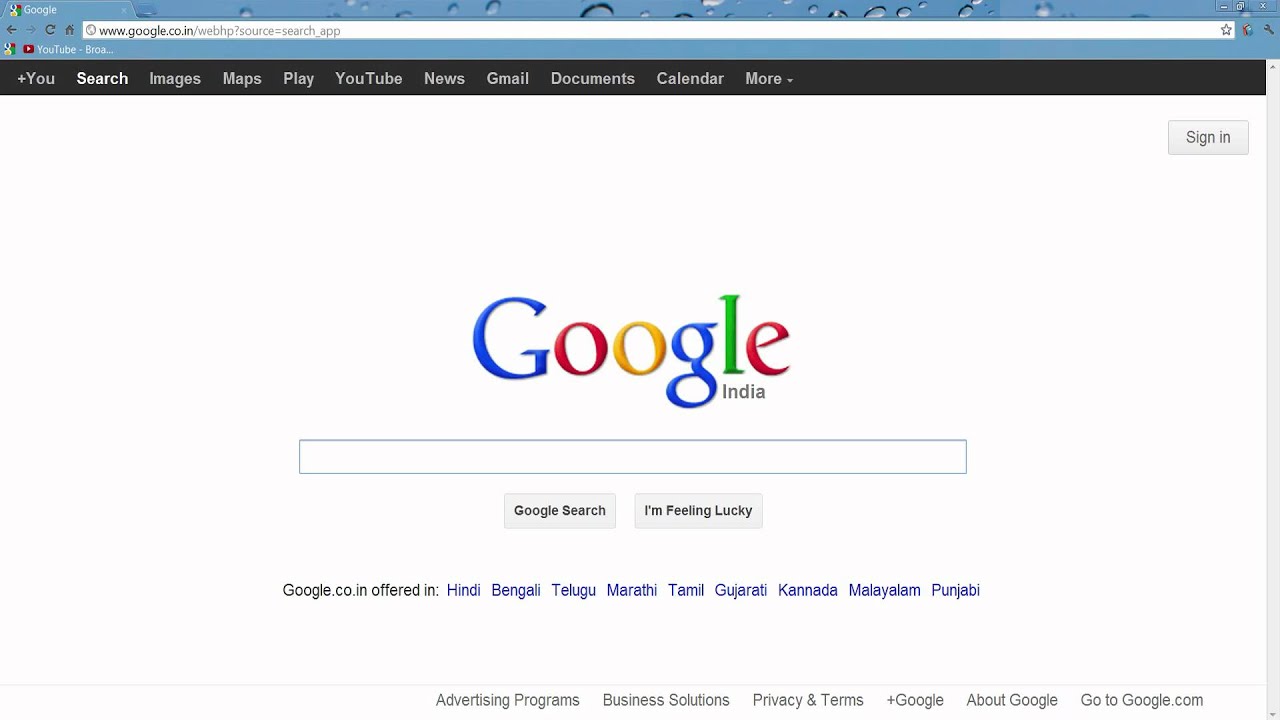
Task: Click the I'm Feeling Lucky button
Action: click(698, 510)
